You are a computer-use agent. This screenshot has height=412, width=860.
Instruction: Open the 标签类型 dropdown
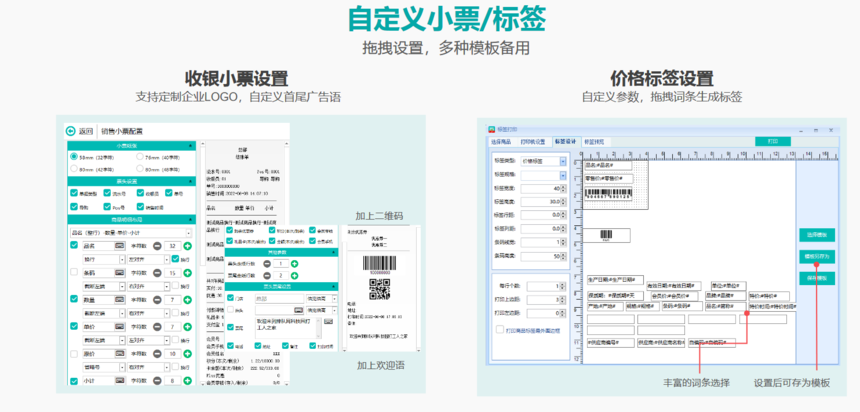[x=563, y=161]
